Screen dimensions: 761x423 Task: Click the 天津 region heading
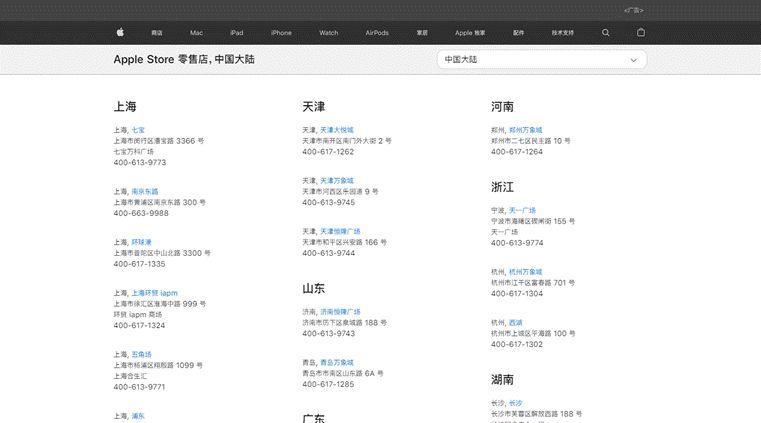pyautogui.click(x=314, y=106)
